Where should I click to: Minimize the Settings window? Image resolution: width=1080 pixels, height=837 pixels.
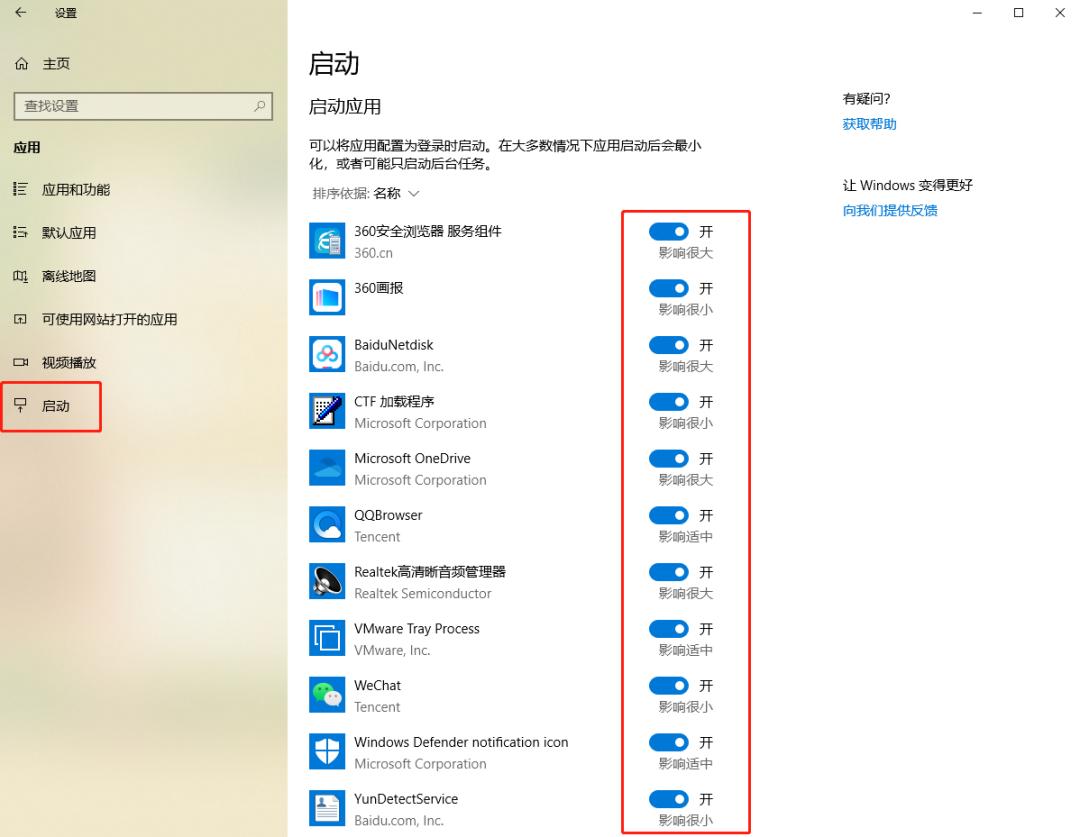point(977,12)
